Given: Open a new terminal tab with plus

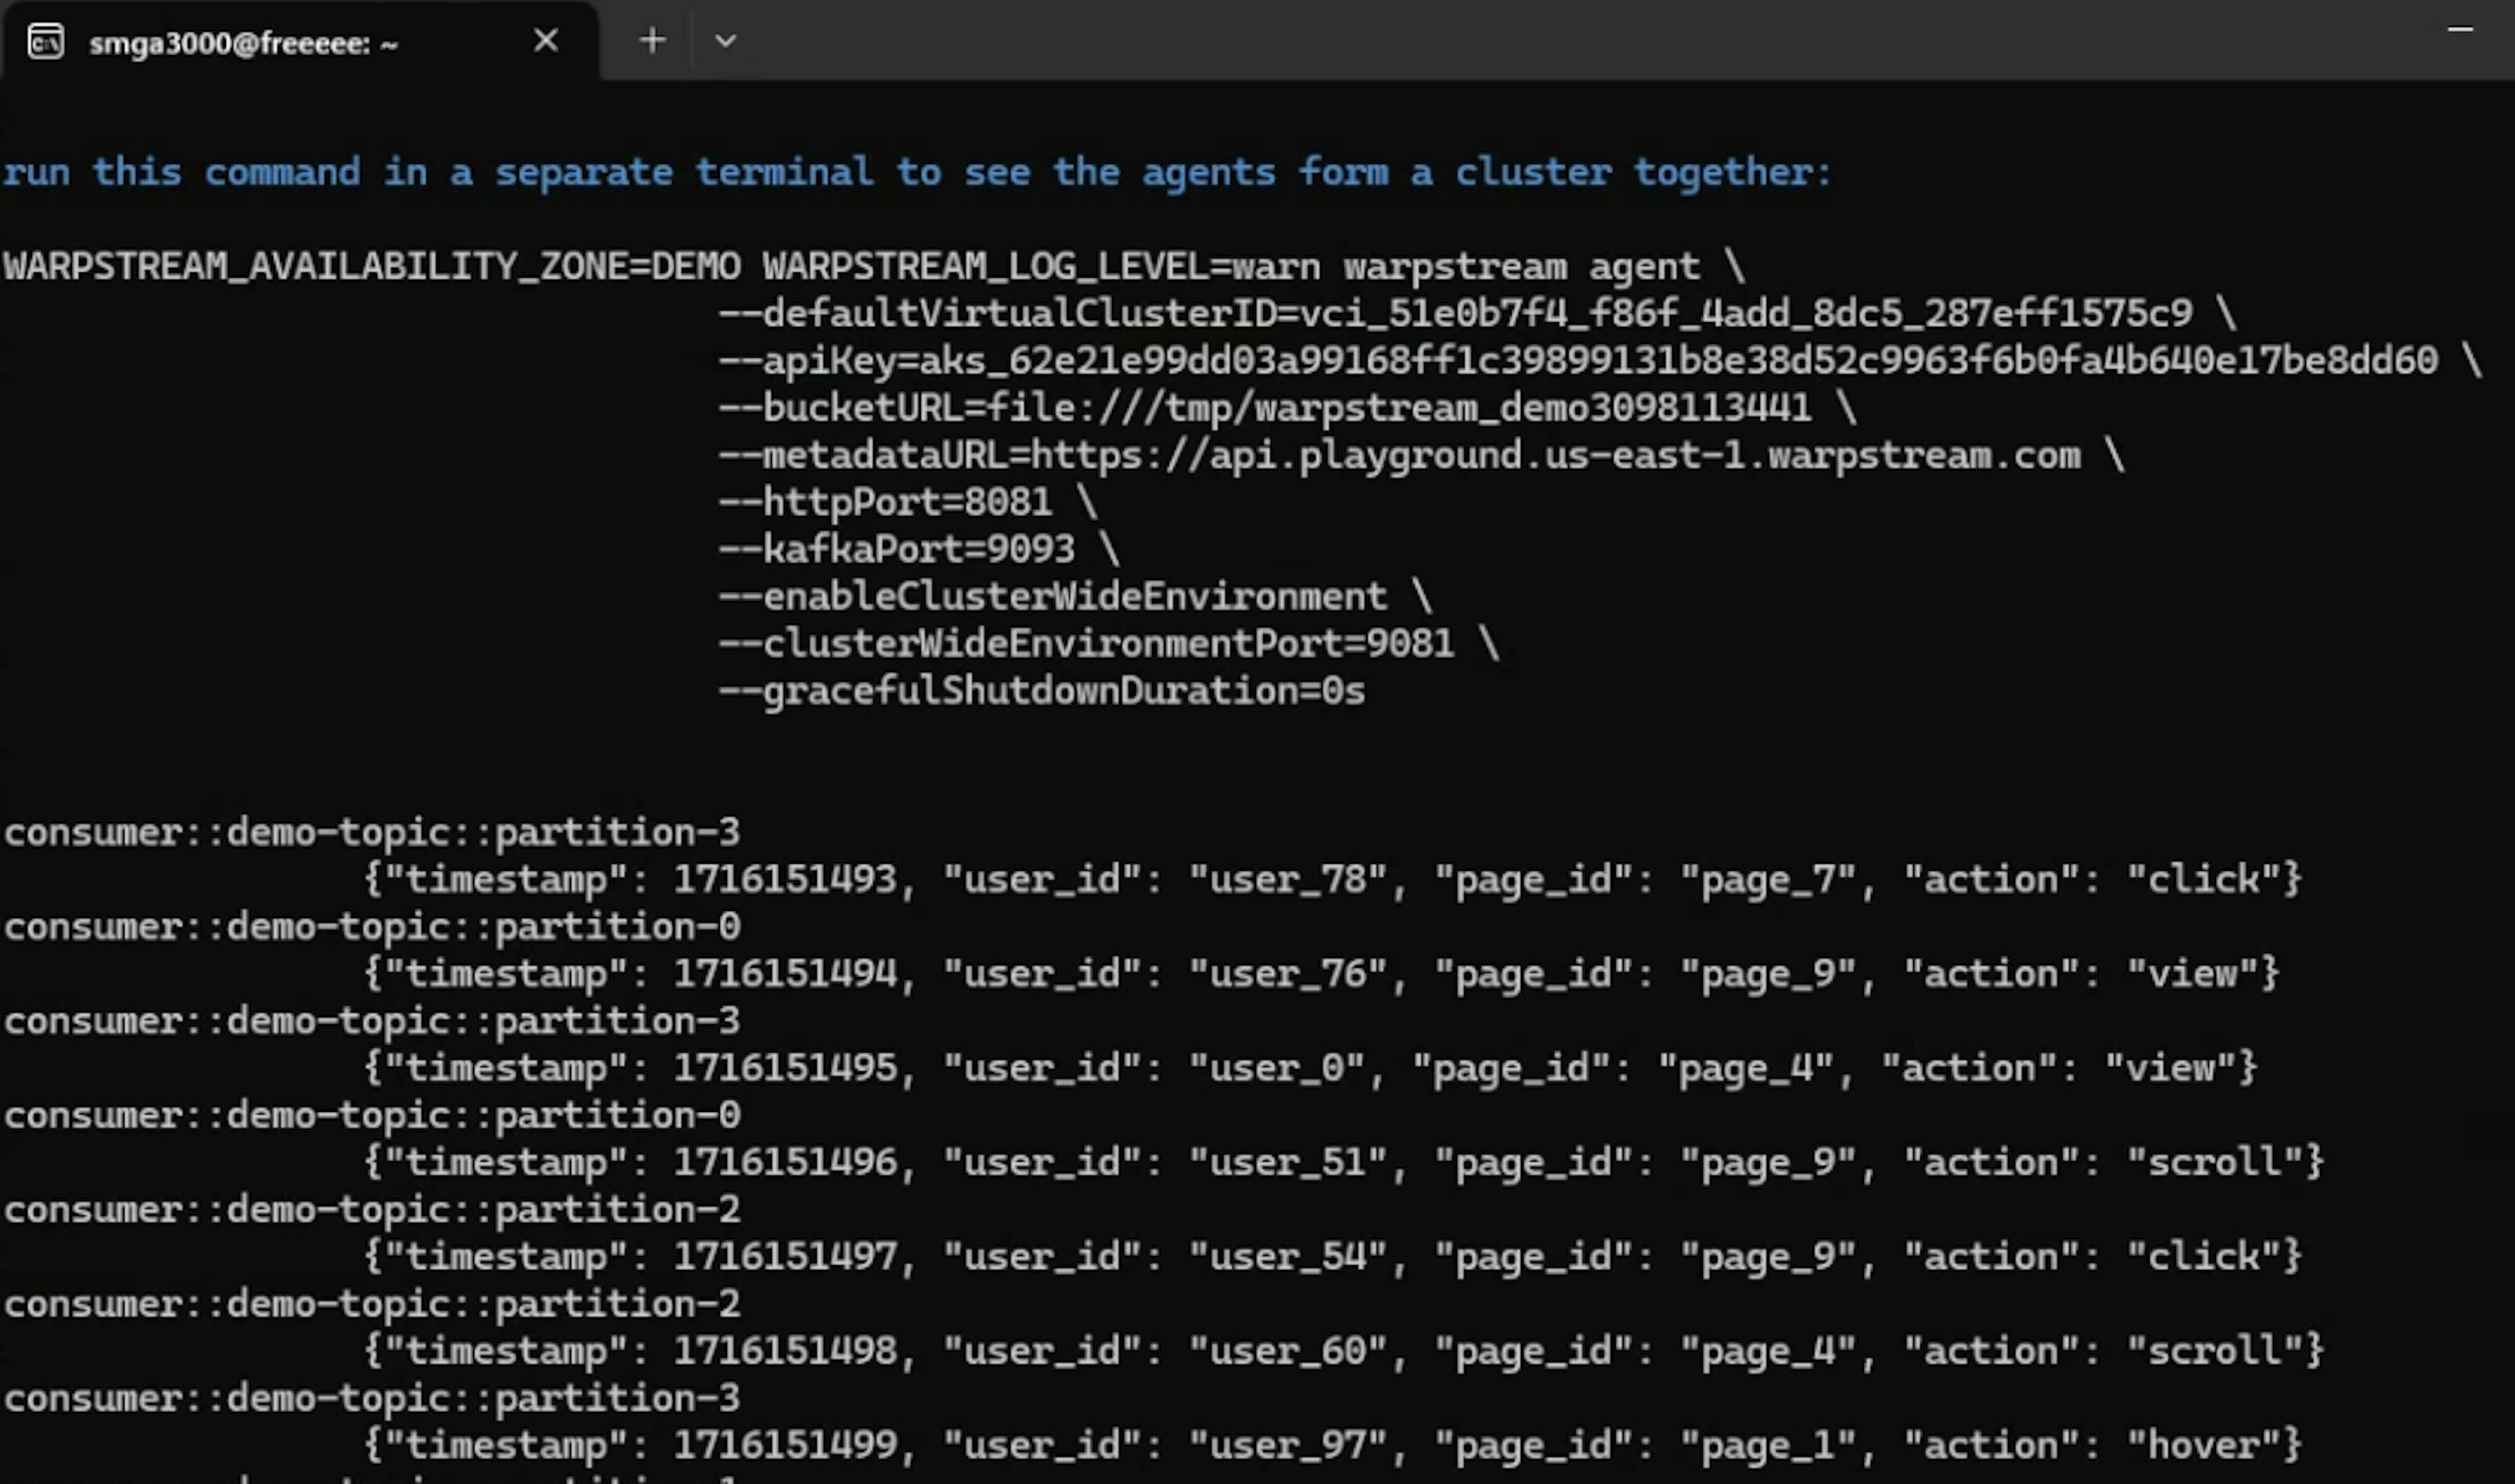Looking at the screenshot, I should click(652, 41).
